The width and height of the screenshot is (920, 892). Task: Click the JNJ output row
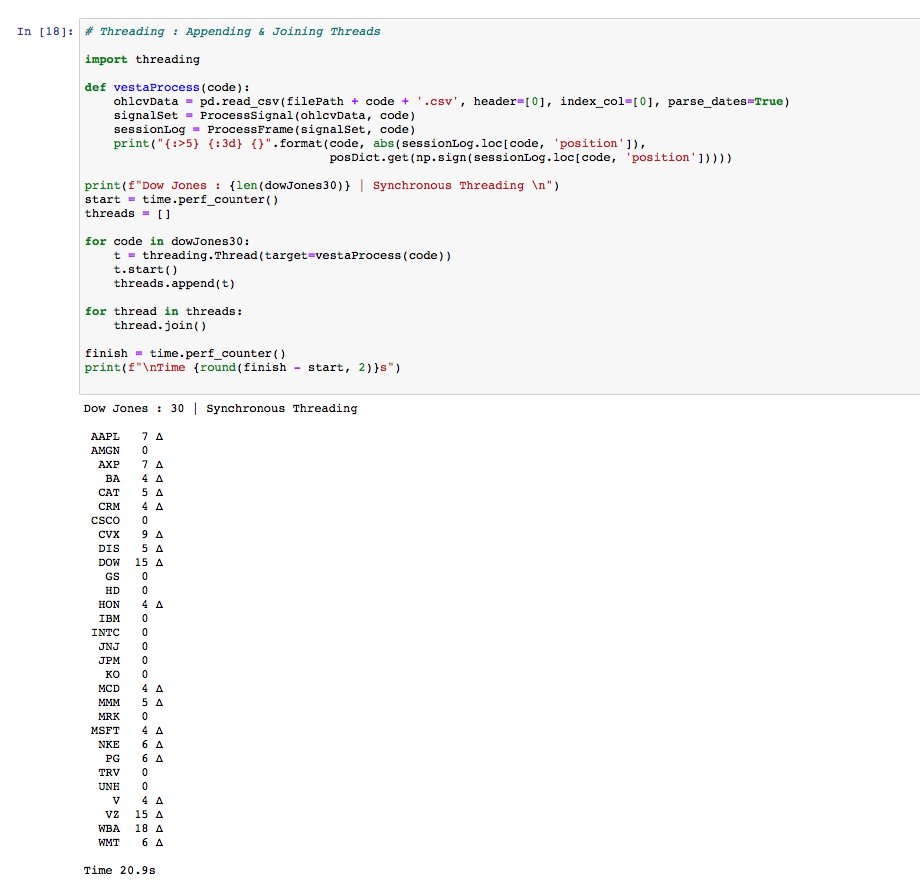[x=123, y=647]
